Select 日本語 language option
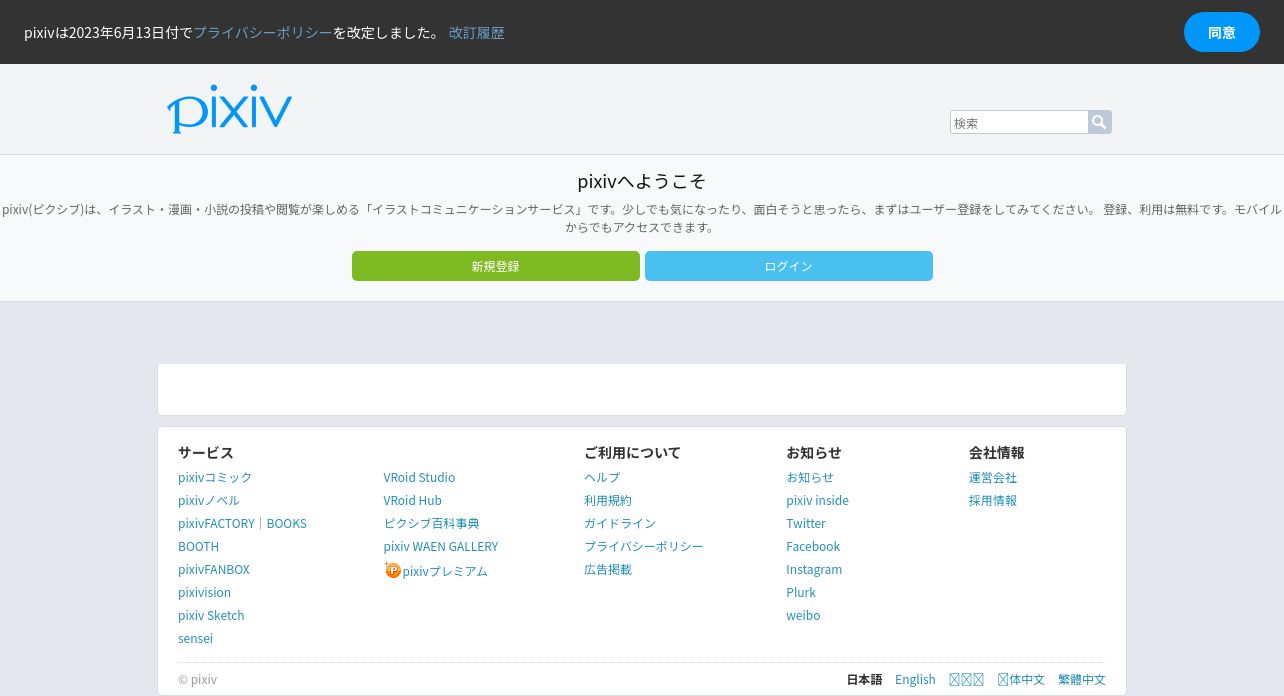Image resolution: width=1284 pixels, height=696 pixels. (864, 679)
